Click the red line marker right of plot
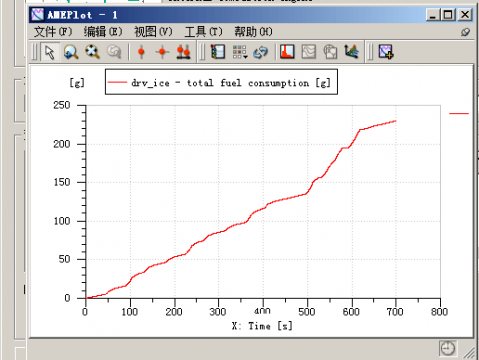Viewport: 479px width, 360px height. pos(459,114)
